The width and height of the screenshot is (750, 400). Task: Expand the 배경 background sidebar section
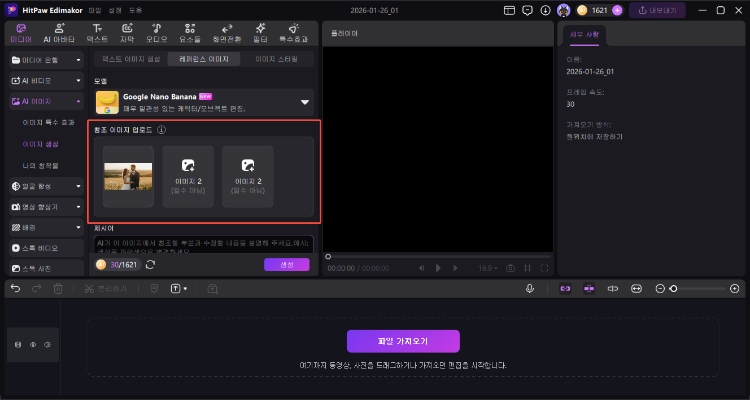(46, 228)
